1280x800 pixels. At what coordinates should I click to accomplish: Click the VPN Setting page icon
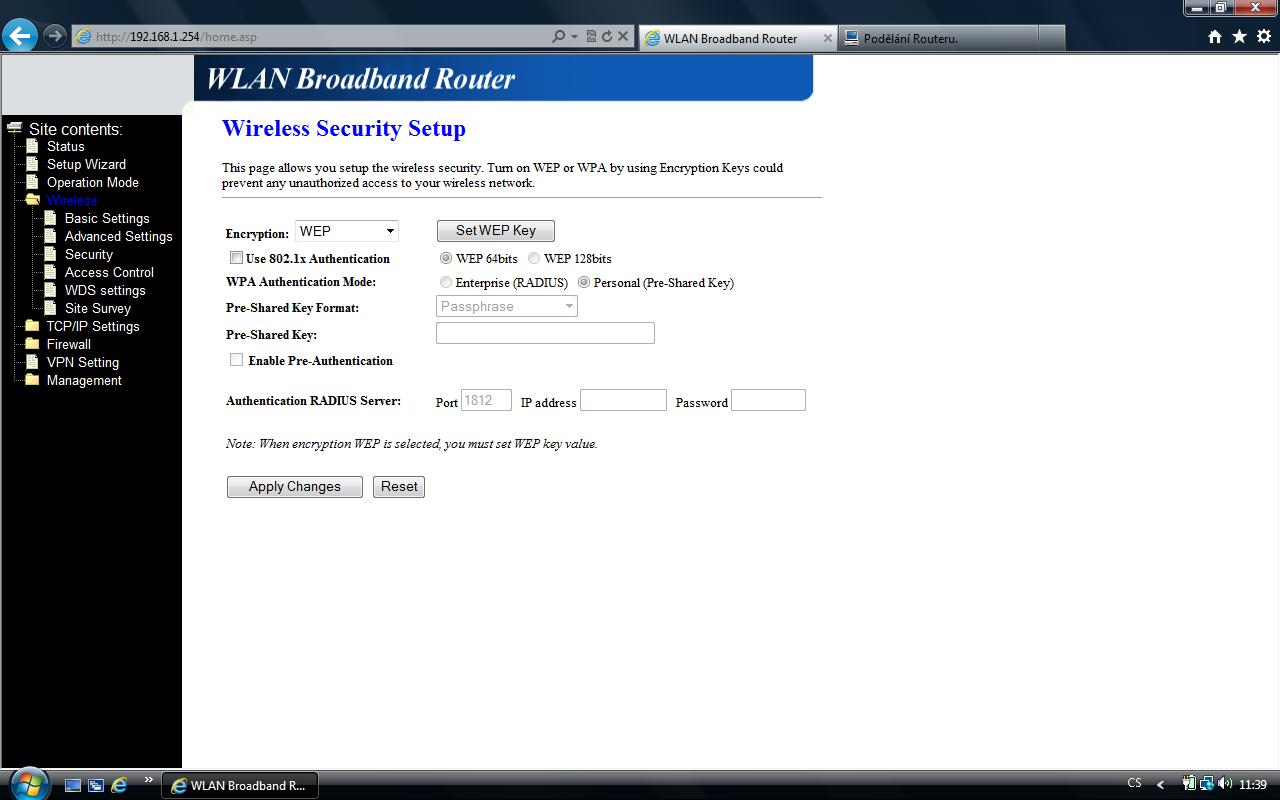coord(32,362)
